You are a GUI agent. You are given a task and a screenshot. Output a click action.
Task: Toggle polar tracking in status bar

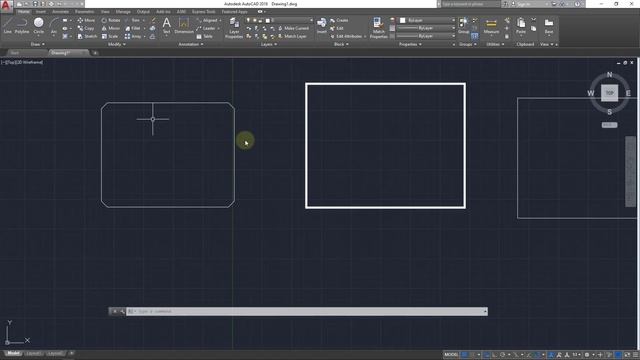(502, 355)
